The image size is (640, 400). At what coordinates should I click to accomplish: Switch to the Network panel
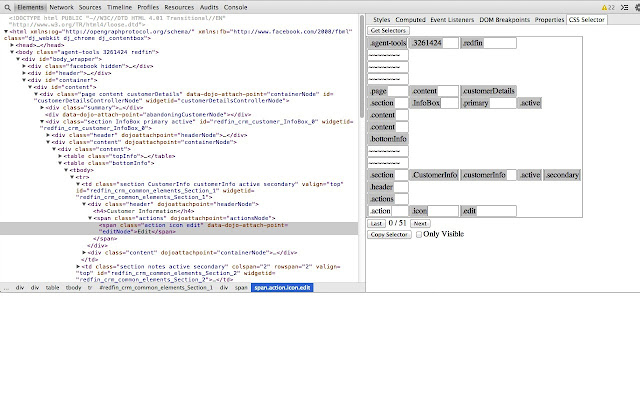pyautogui.click(x=61, y=7)
